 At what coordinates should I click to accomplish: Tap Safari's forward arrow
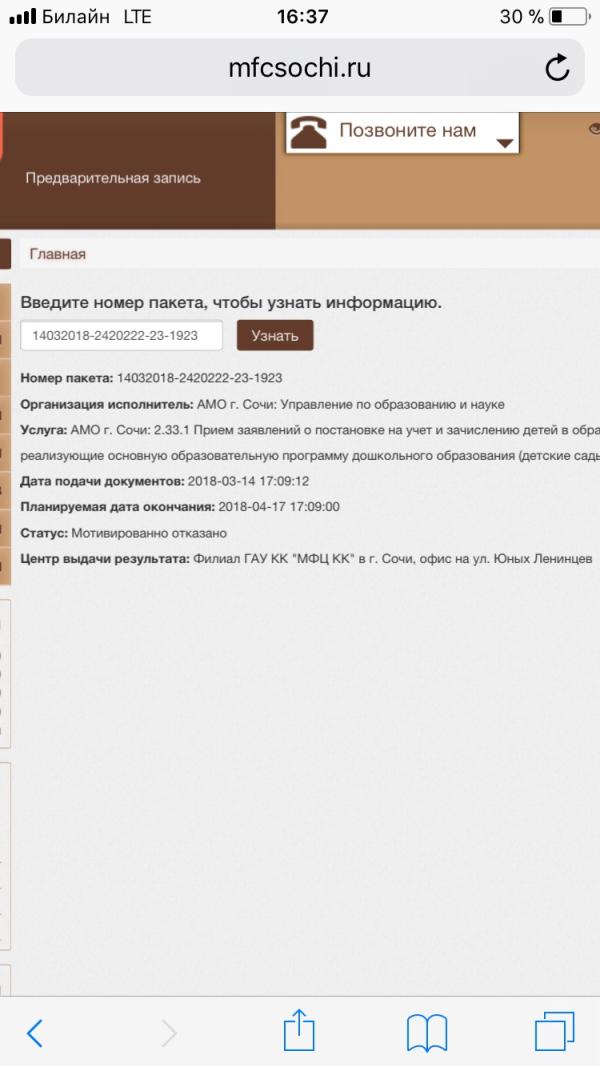(169, 1032)
